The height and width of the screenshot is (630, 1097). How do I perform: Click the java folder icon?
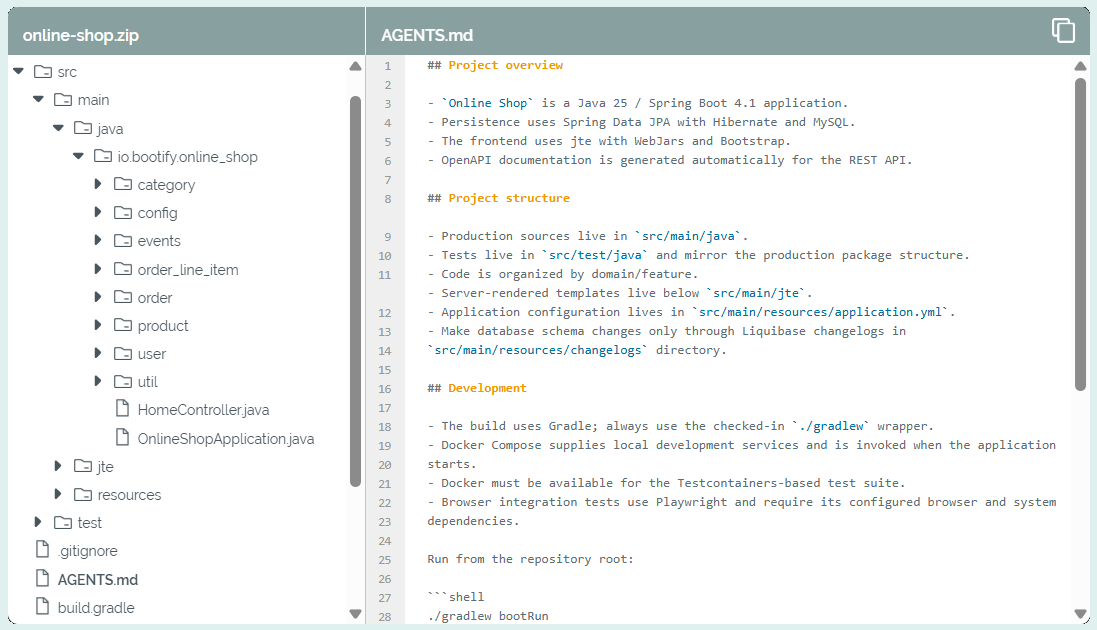point(83,128)
